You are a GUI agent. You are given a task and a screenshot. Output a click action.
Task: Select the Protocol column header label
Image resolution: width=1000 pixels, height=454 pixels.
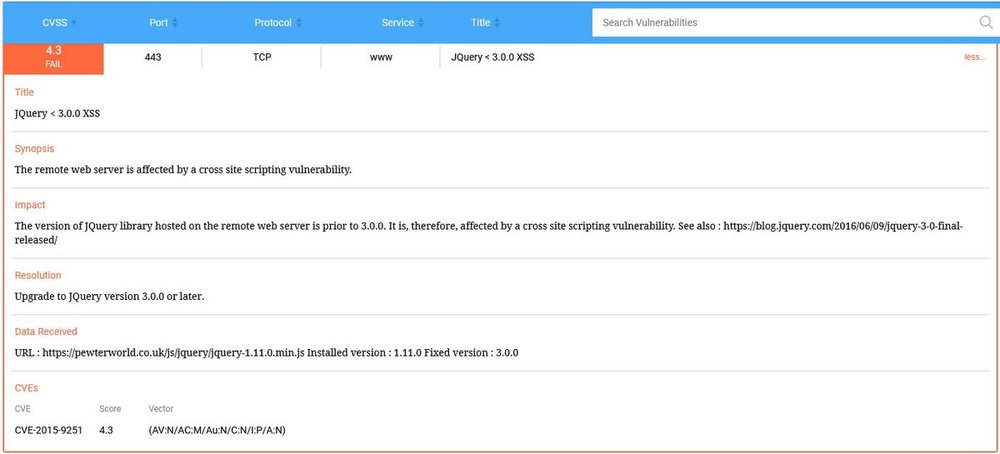(x=273, y=23)
